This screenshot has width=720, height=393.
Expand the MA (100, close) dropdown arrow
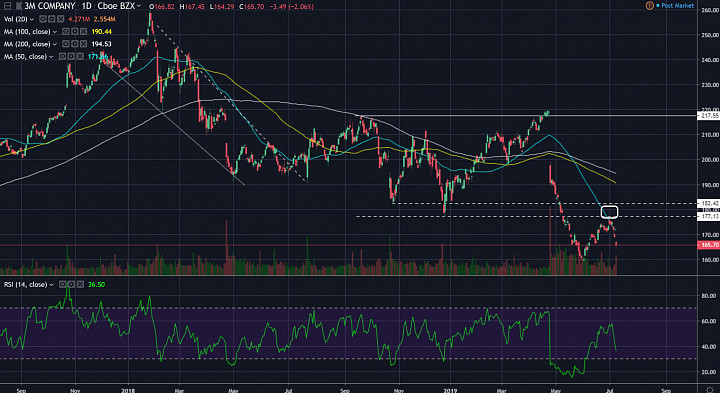[x=55, y=32]
